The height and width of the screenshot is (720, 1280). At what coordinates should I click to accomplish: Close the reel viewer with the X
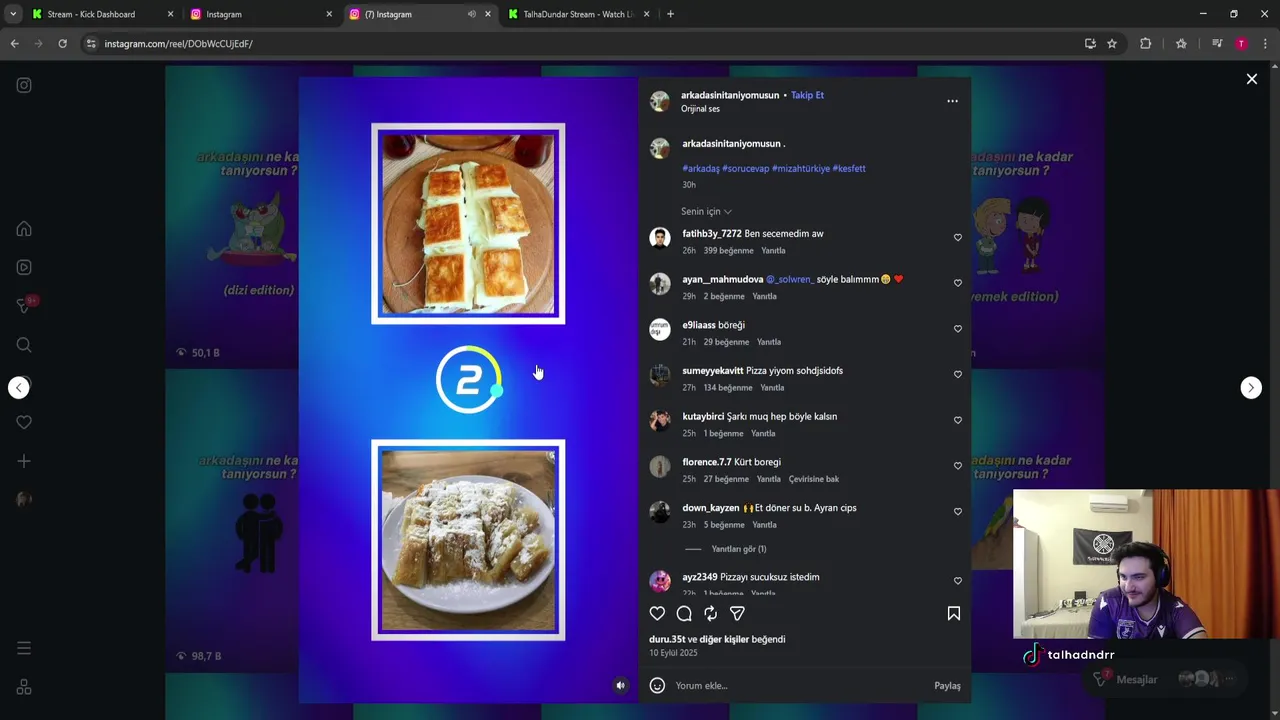click(x=1251, y=79)
